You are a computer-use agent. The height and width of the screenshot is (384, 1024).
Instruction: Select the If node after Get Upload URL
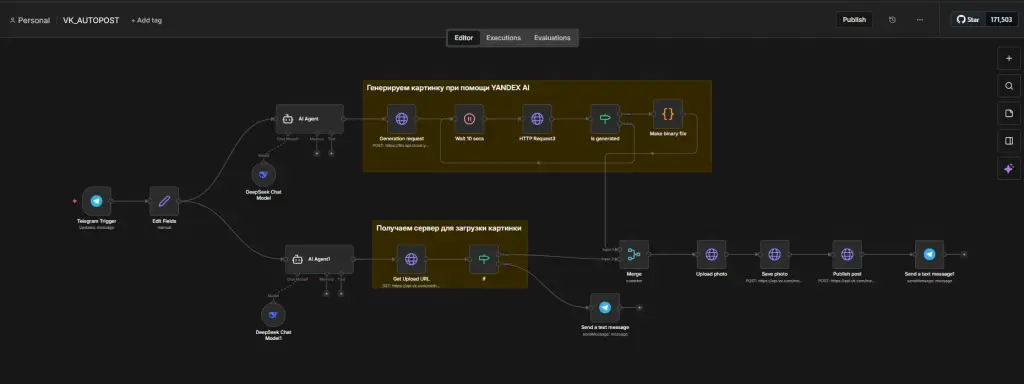click(484, 259)
